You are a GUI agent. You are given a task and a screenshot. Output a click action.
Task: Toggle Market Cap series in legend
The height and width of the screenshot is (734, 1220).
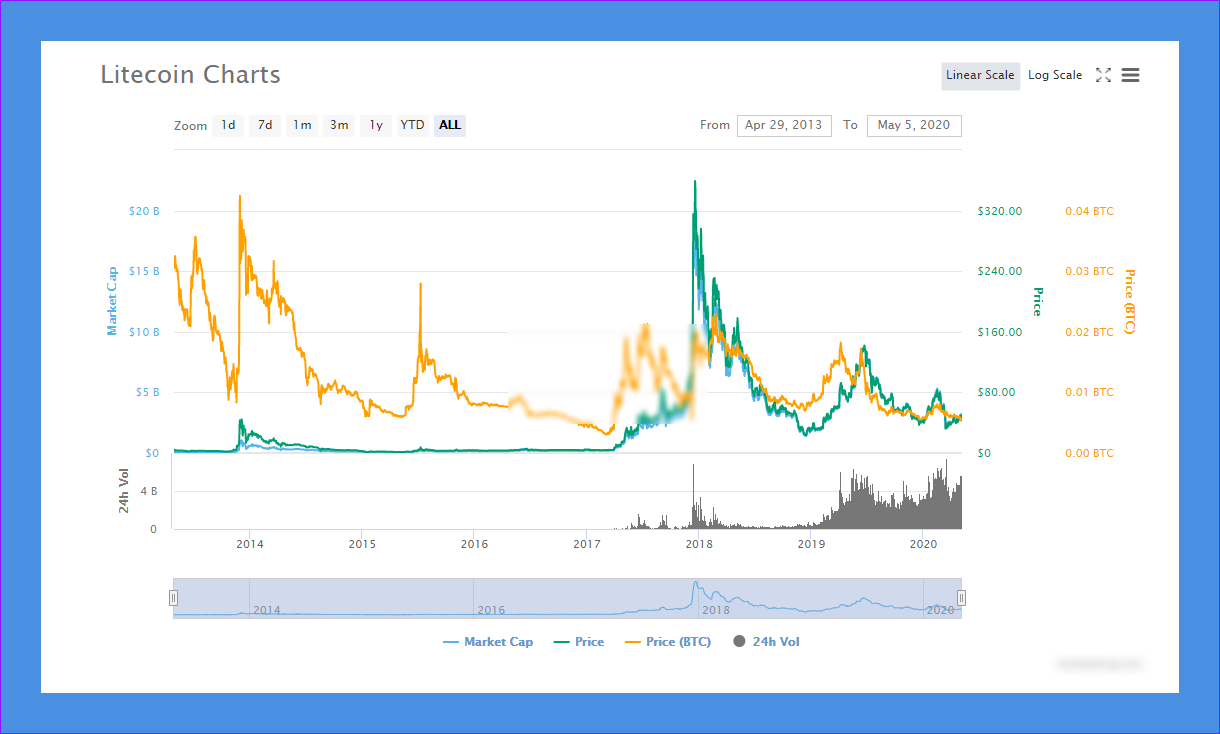click(488, 642)
